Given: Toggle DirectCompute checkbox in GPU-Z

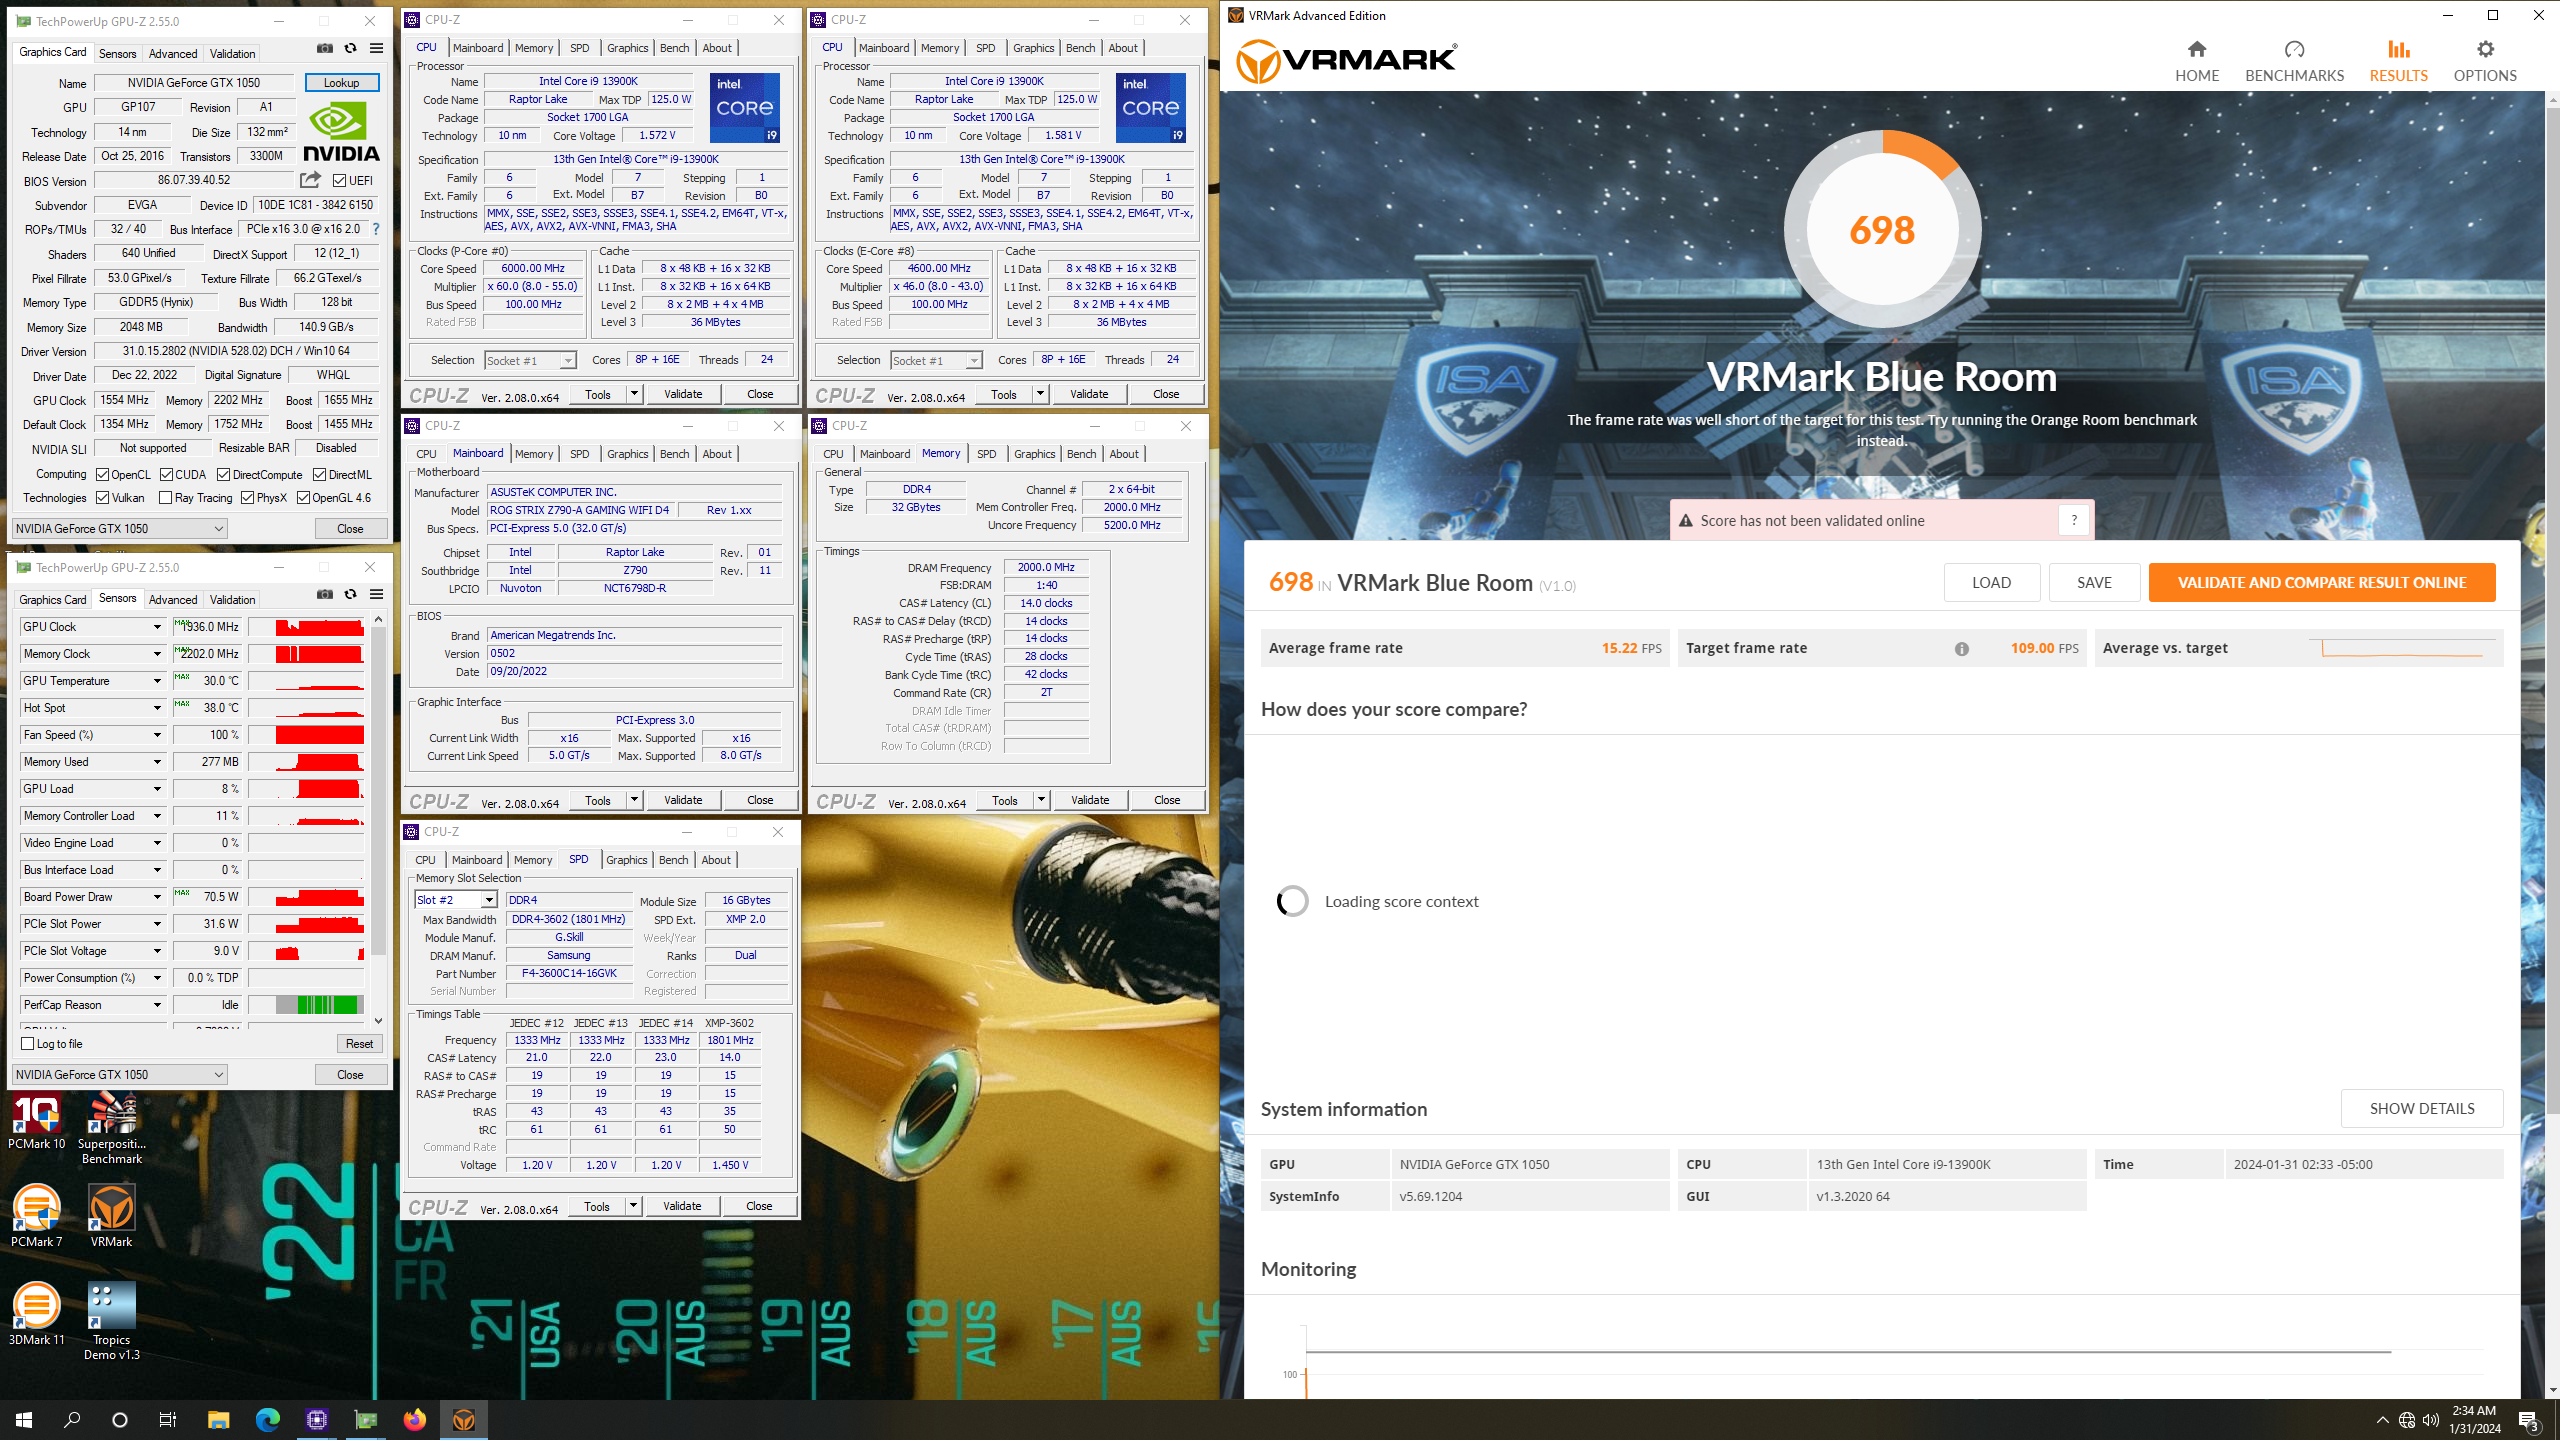Looking at the screenshot, I should click(x=224, y=475).
